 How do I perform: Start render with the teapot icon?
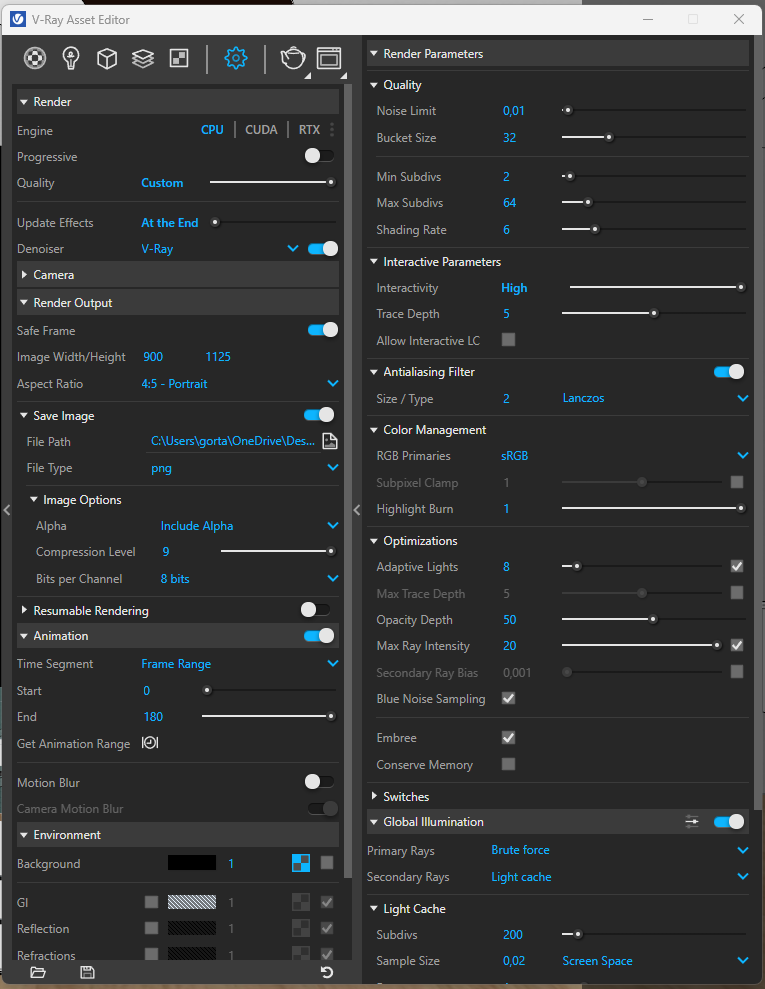pyautogui.click(x=293, y=58)
